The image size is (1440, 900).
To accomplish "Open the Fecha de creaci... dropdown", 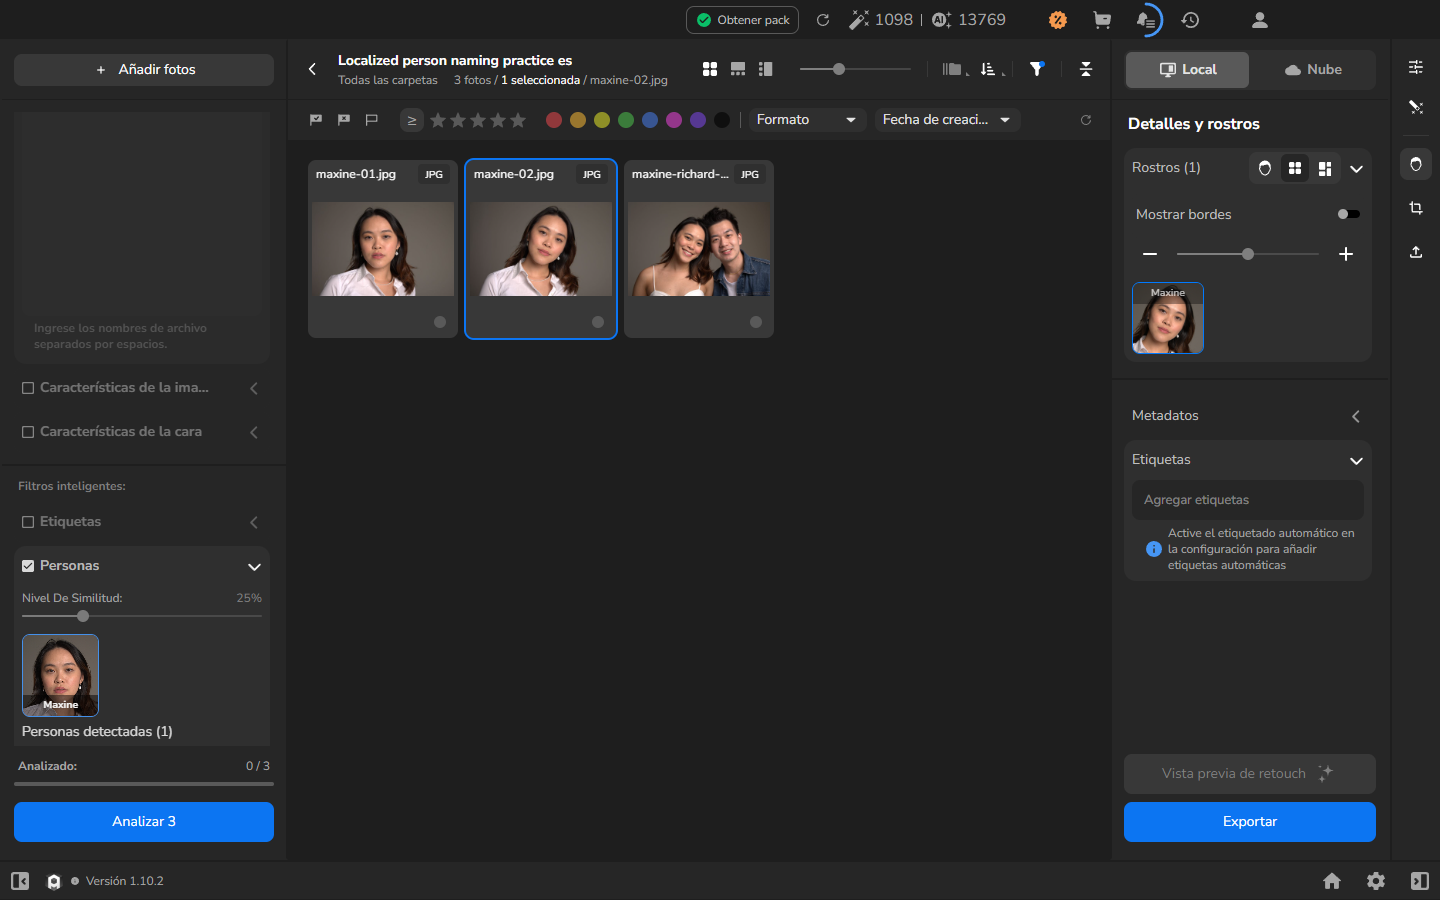I will point(947,120).
